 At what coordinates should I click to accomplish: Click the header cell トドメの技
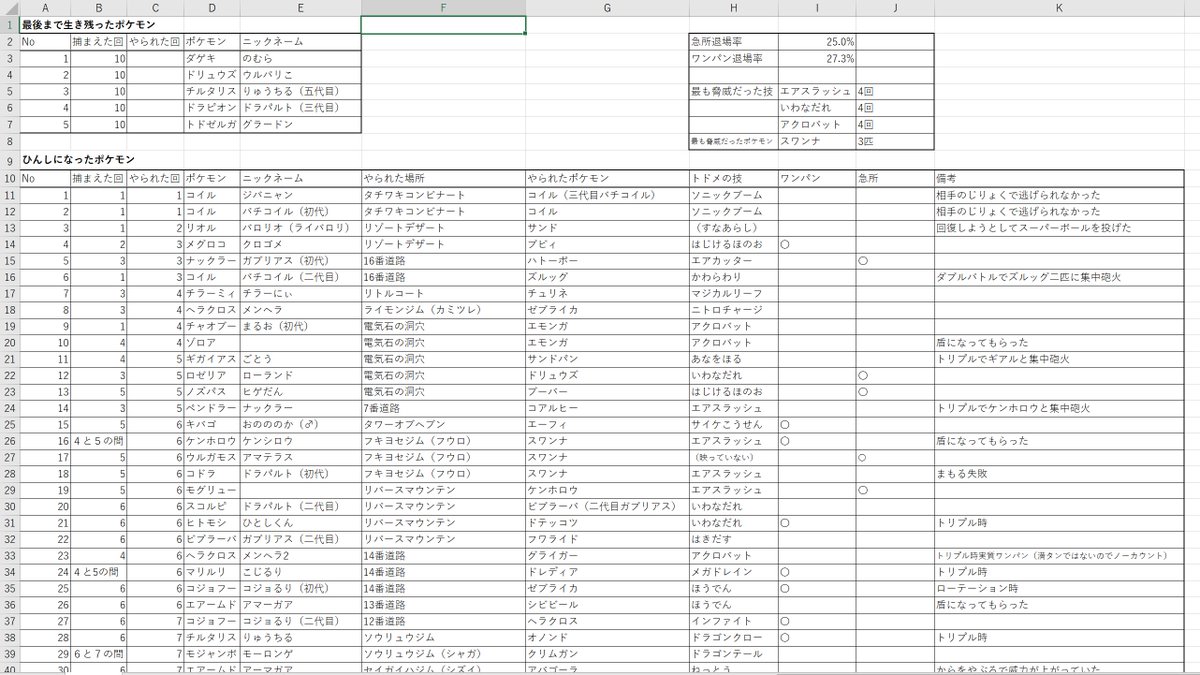(x=733, y=178)
